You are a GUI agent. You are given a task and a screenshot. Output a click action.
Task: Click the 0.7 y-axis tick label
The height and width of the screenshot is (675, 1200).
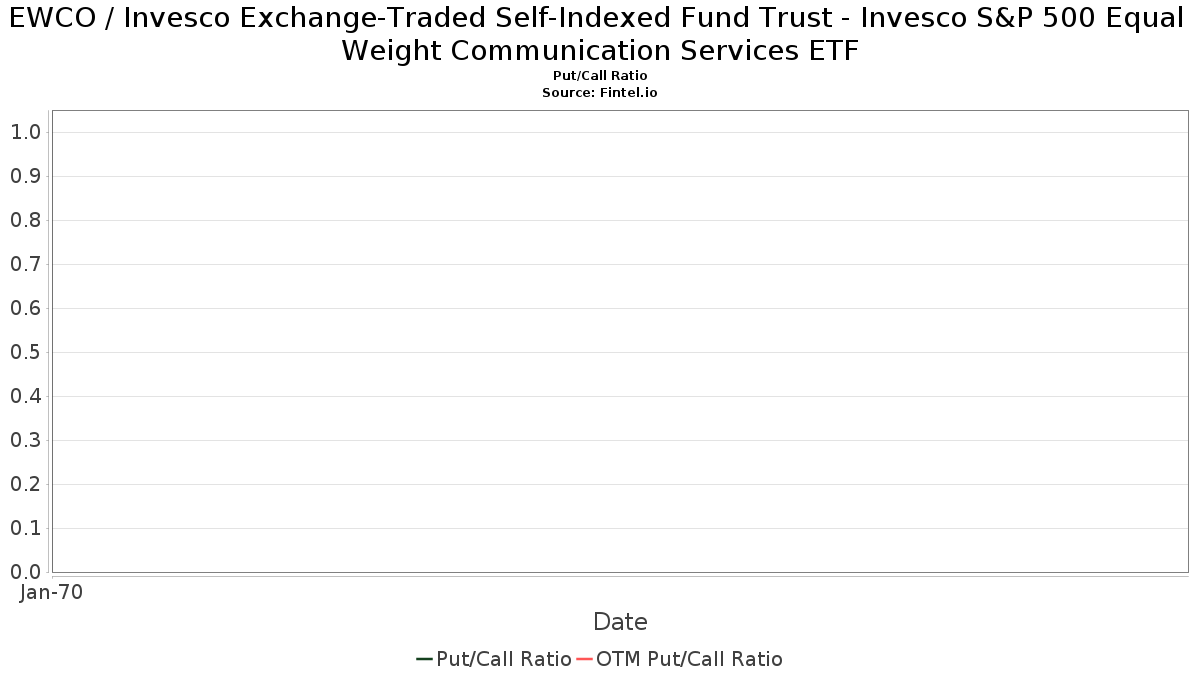(25, 264)
